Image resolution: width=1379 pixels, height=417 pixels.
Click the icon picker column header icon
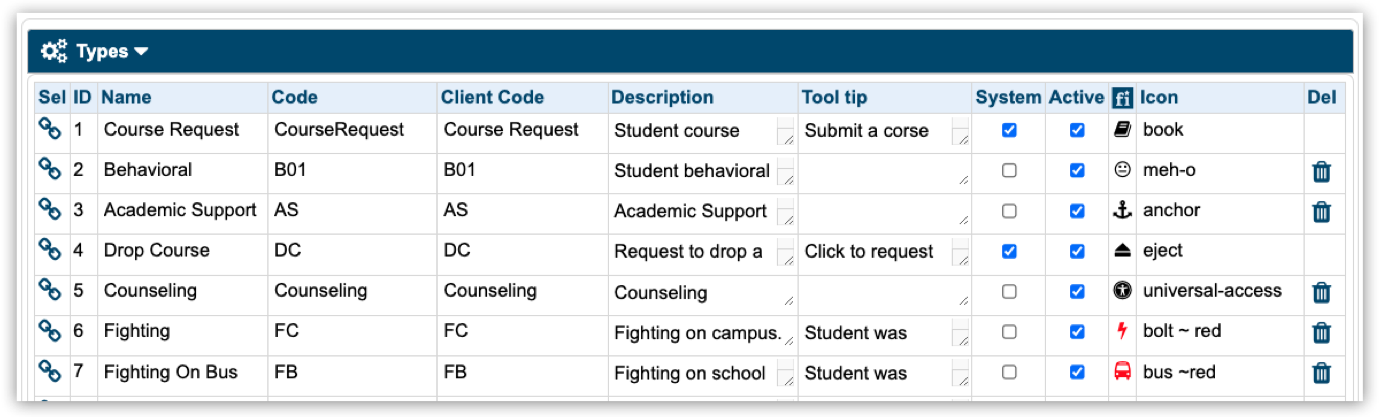point(1121,98)
